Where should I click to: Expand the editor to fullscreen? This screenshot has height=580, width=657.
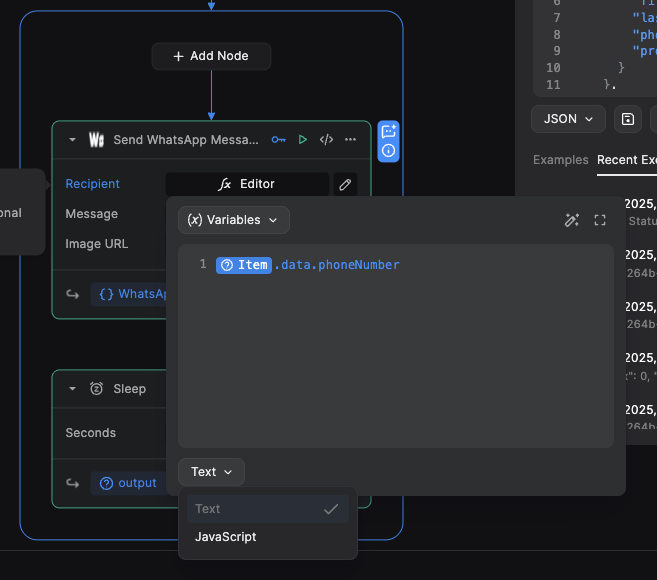click(x=600, y=220)
